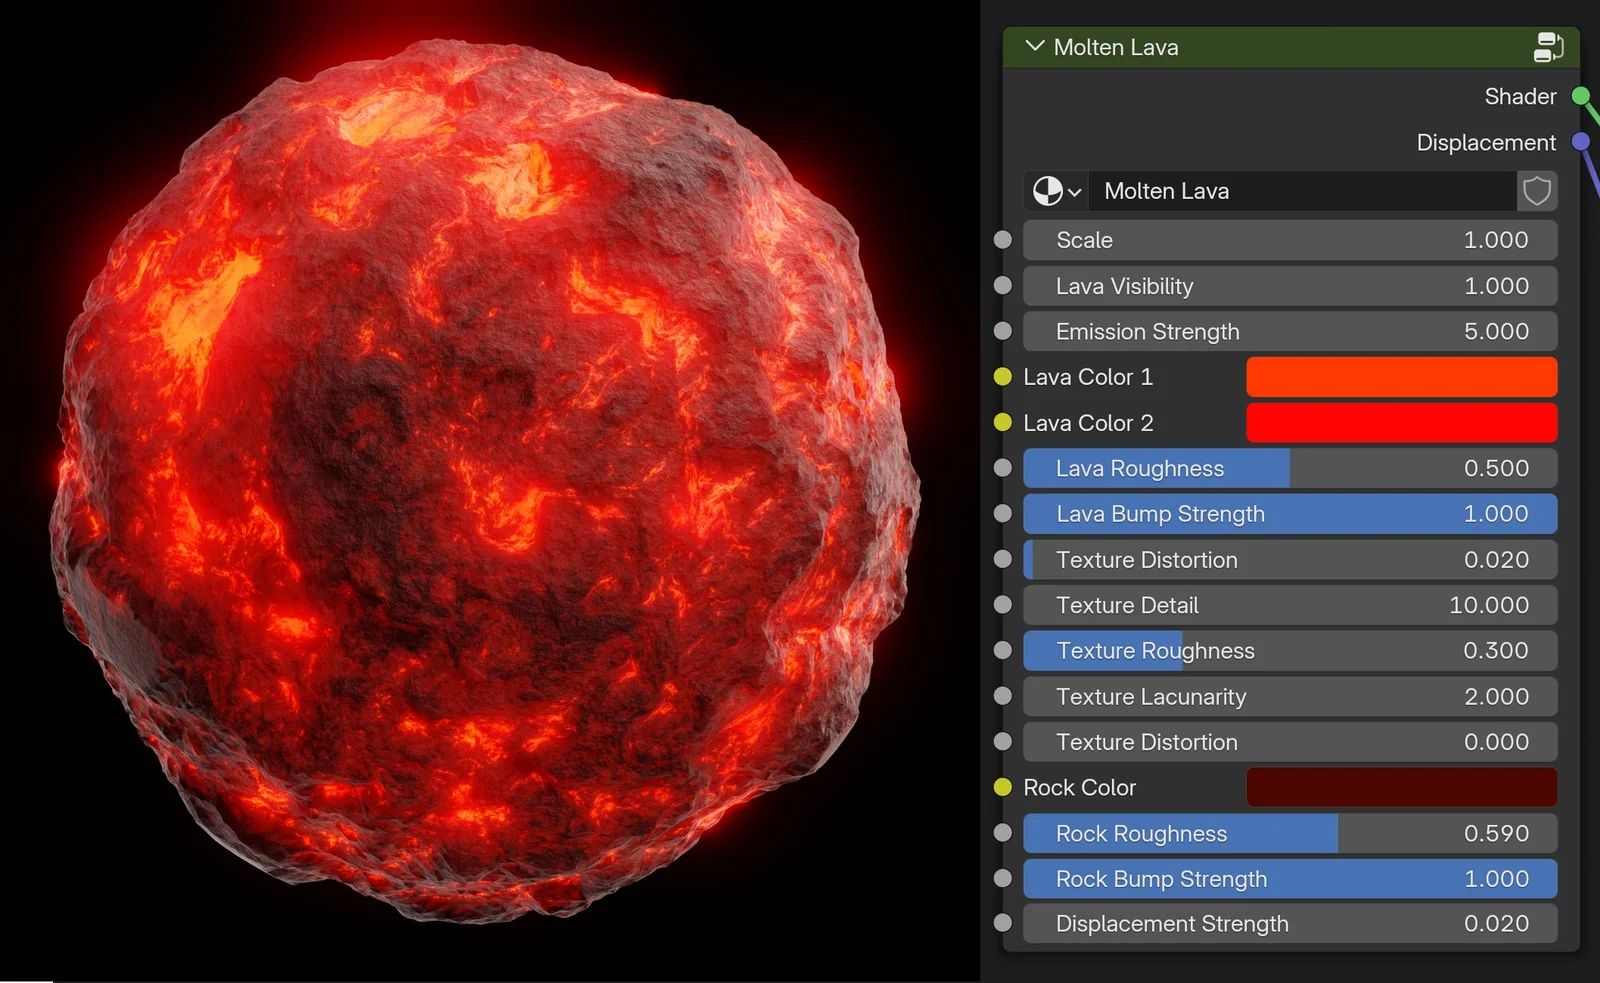Click the Emission Strength value field
The width and height of the screenshot is (1600, 983).
point(1290,331)
